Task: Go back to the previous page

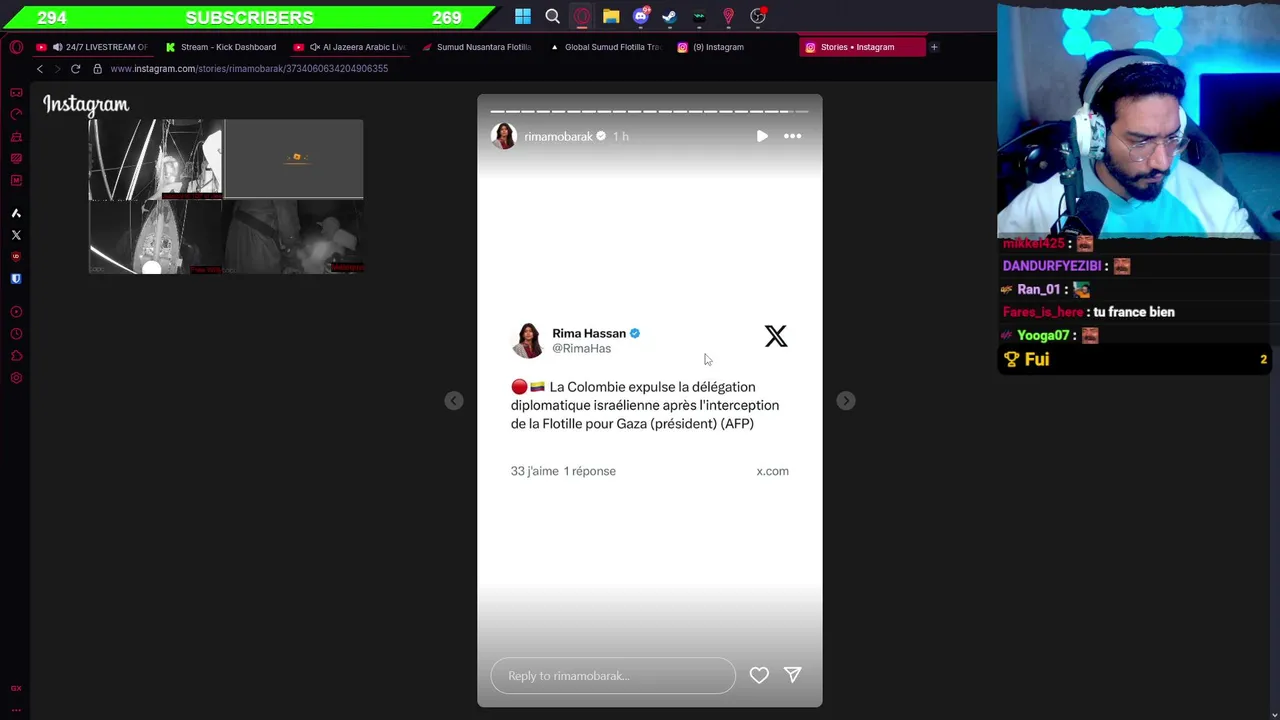Action: click(40, 69)
